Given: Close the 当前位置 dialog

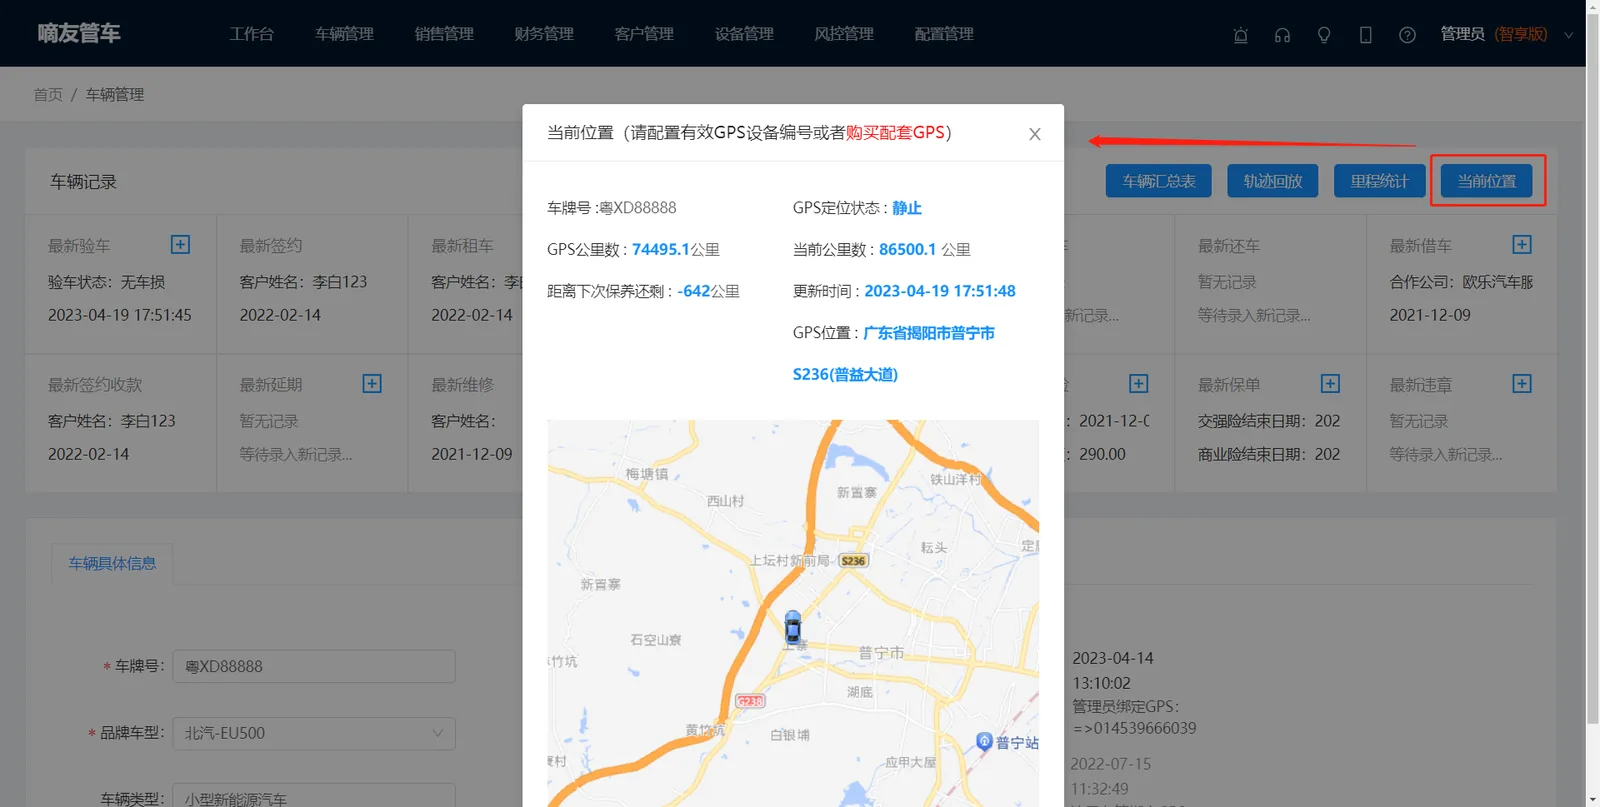Looking at the screenshot, I should (x=1035, y=134).
